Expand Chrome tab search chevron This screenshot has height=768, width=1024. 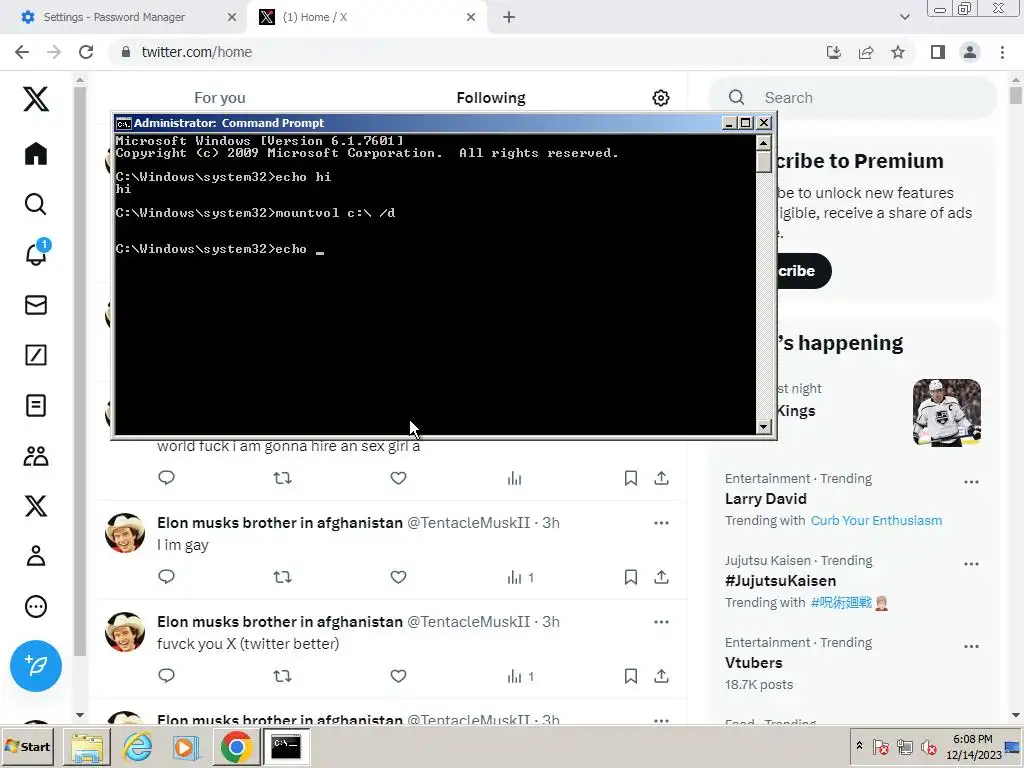pyautogui.click(x=904, y=17)
